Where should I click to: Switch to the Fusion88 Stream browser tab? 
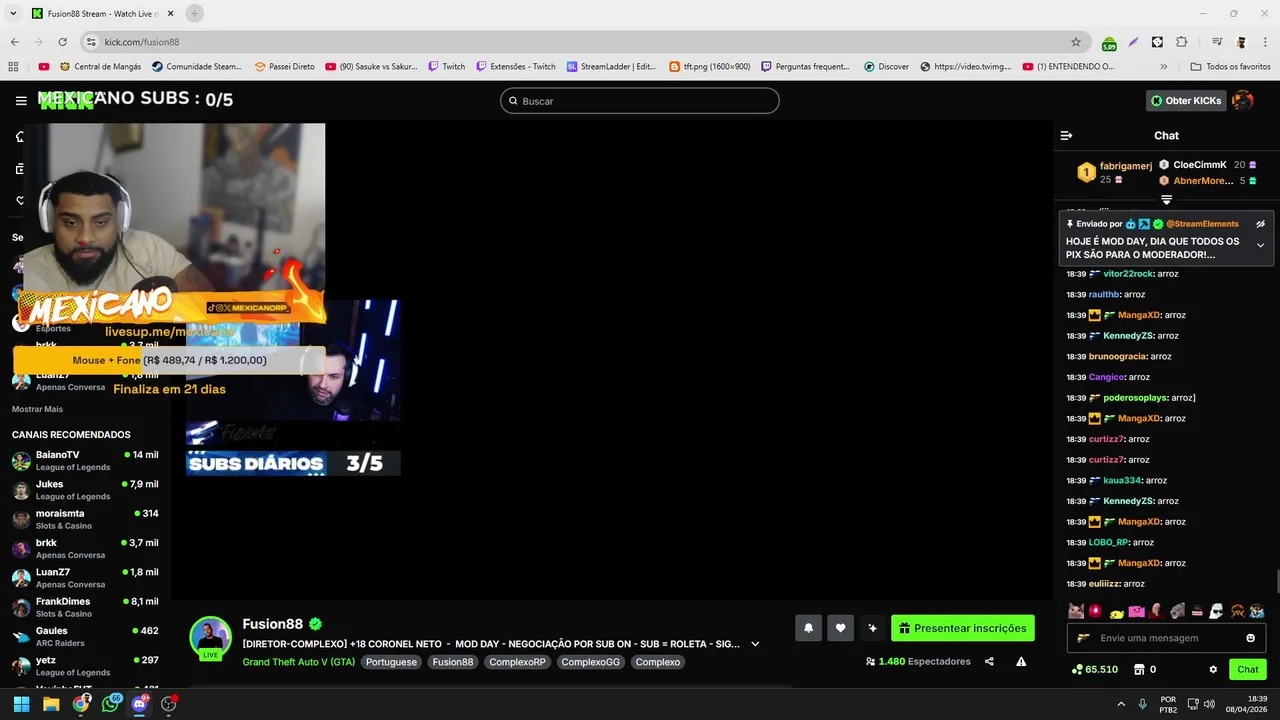pos(102,13)
